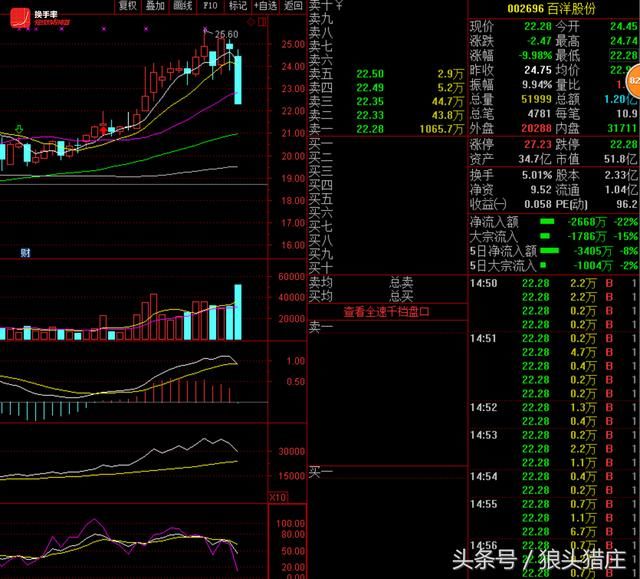The height and width of the screenshot is (579, 640).
Task: Open the 财 financial marker on the chart
Action: click(x=25, y=253)
